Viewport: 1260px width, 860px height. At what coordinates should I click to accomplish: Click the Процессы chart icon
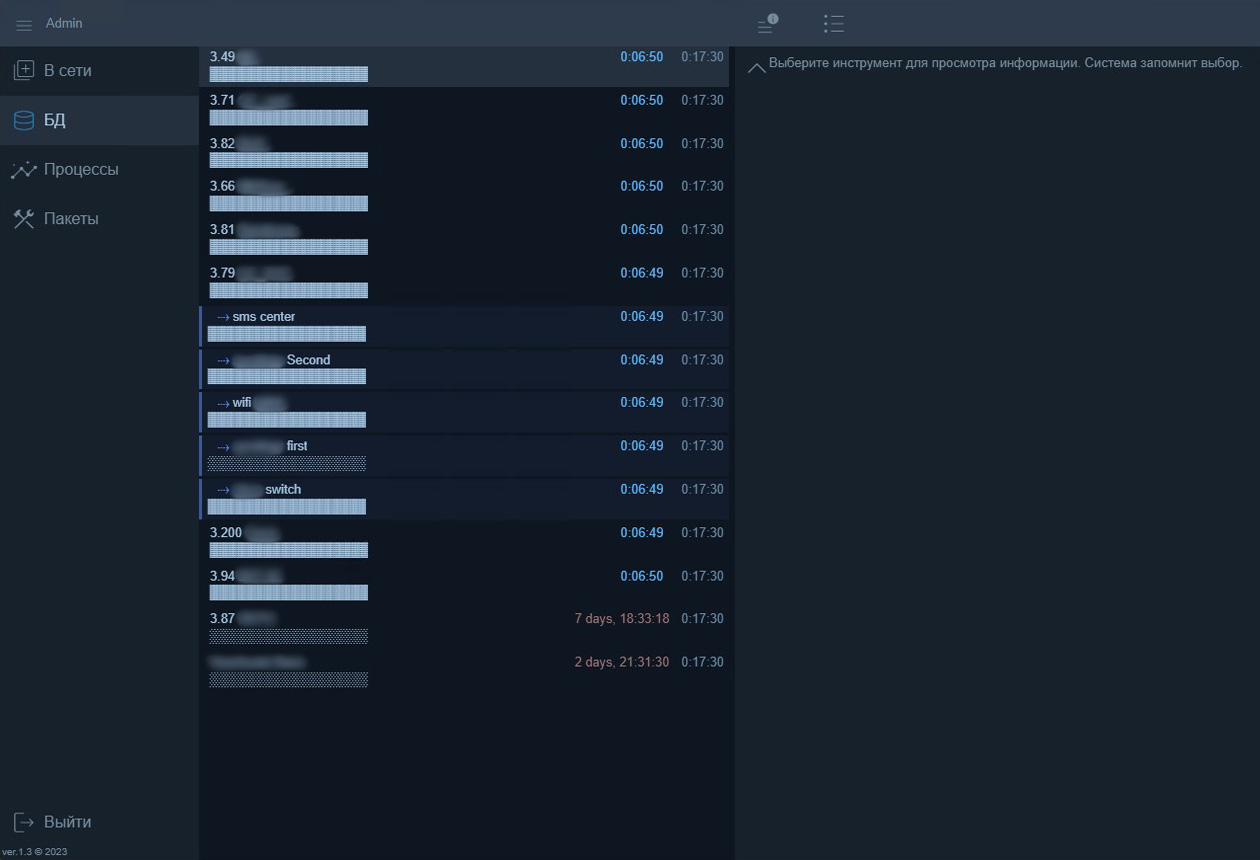coord(23,170)
